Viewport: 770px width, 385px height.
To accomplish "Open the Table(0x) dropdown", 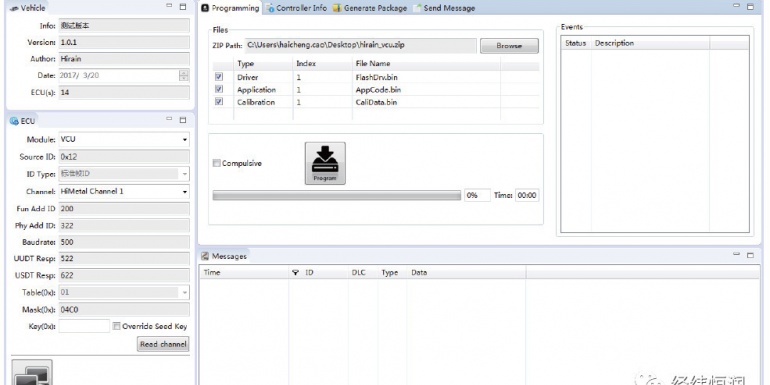I will [x=185, y=293].
